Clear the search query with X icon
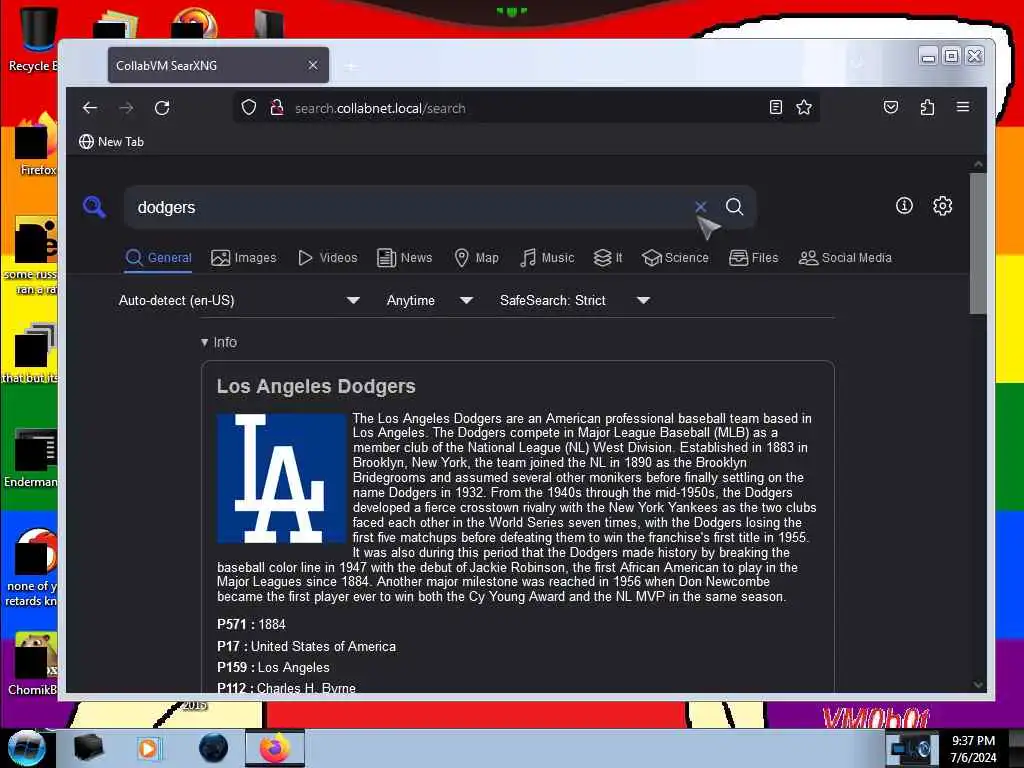1024x768 pixels. click(x=700, y=206)
